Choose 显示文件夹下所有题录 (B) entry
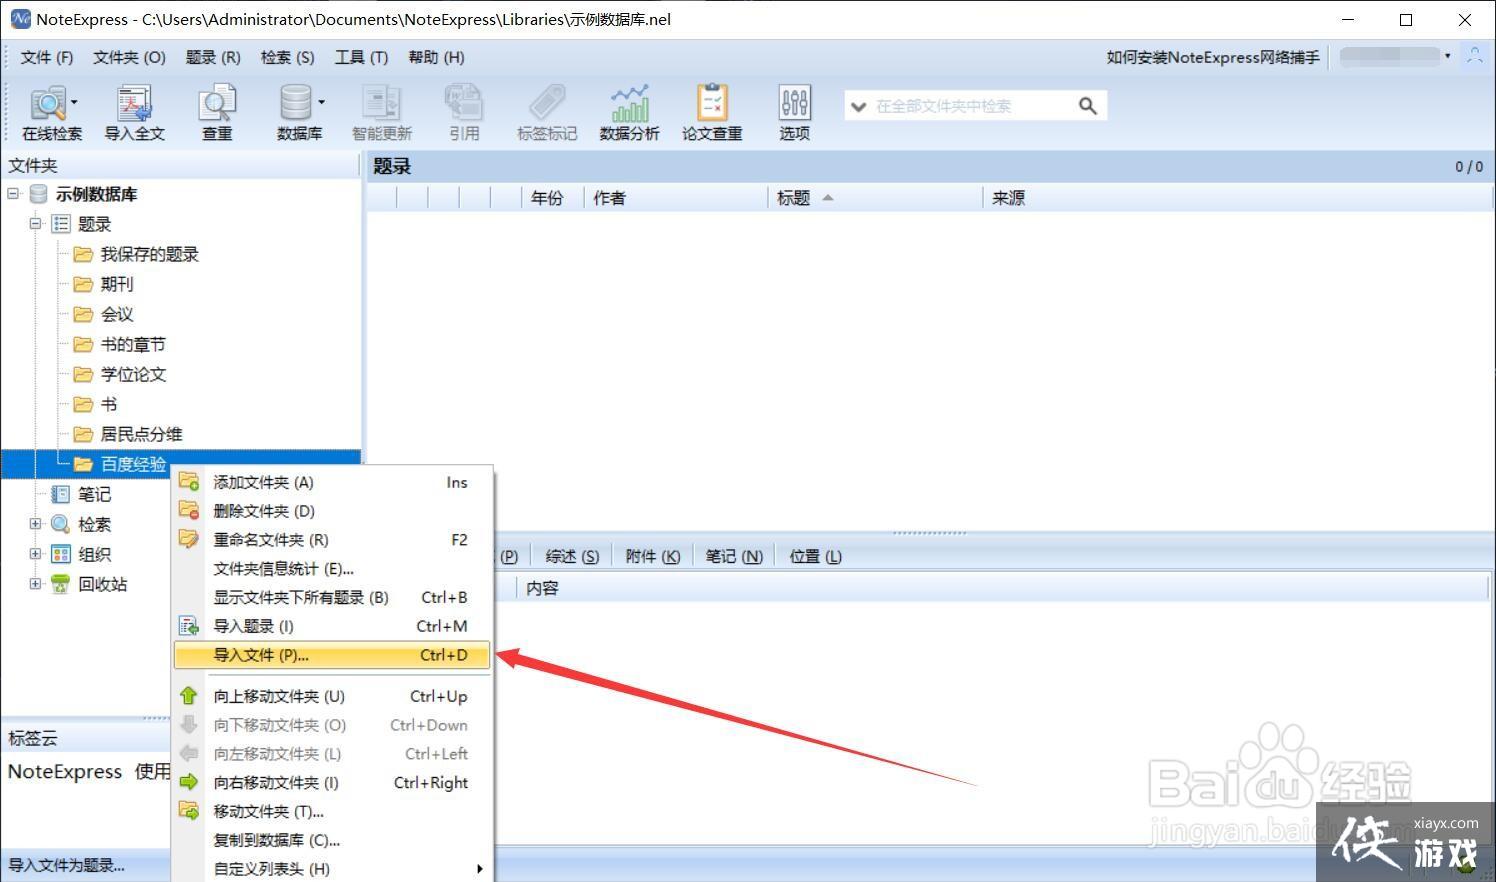Viewport: 1496px width, 882px height. (332, 598)
